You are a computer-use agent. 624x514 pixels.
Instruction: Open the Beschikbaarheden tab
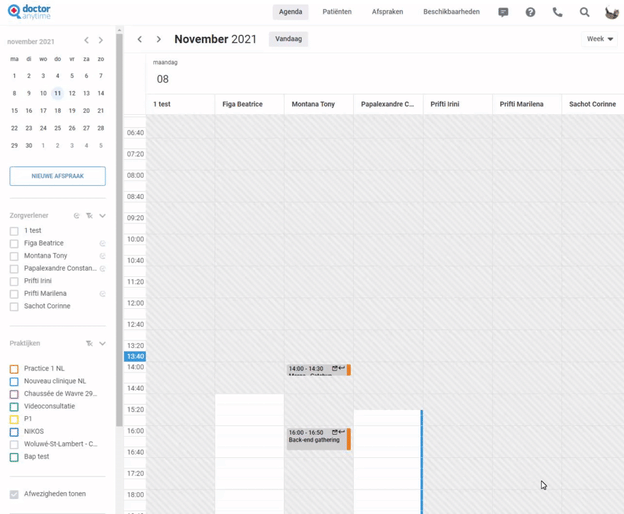(x=451, y=12)
